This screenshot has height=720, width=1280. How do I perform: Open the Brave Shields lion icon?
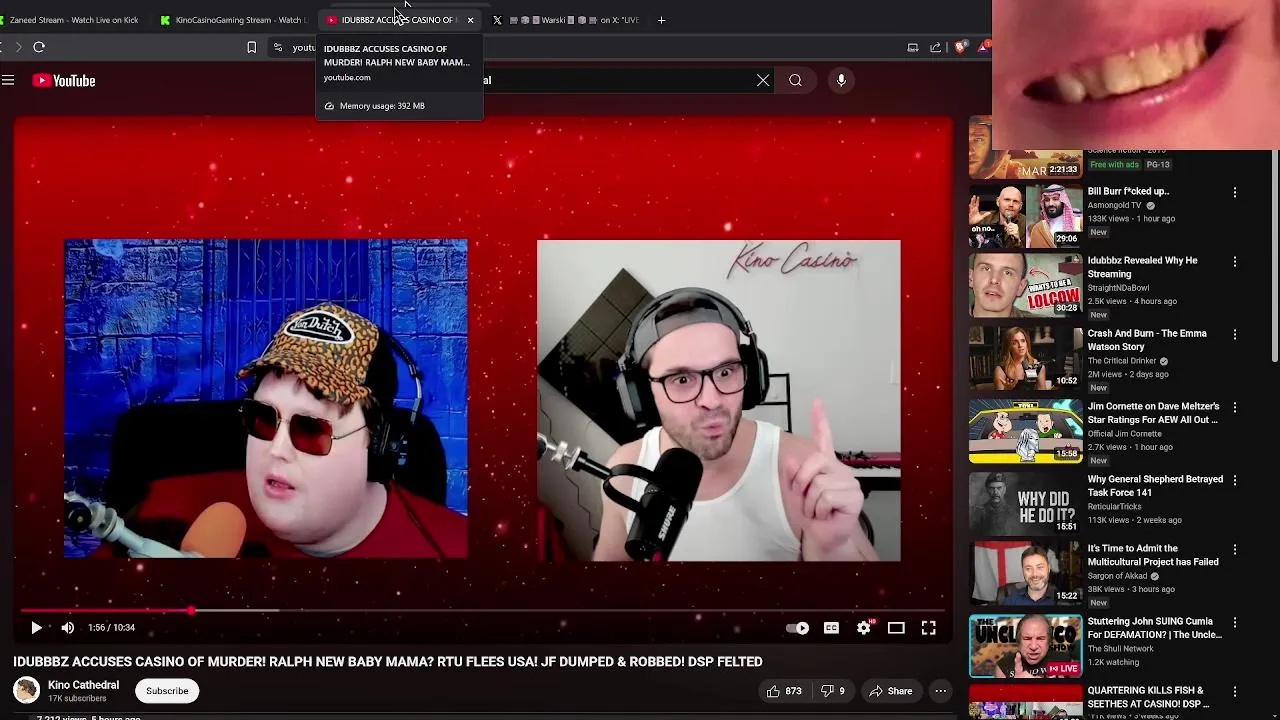click(960, 47)
